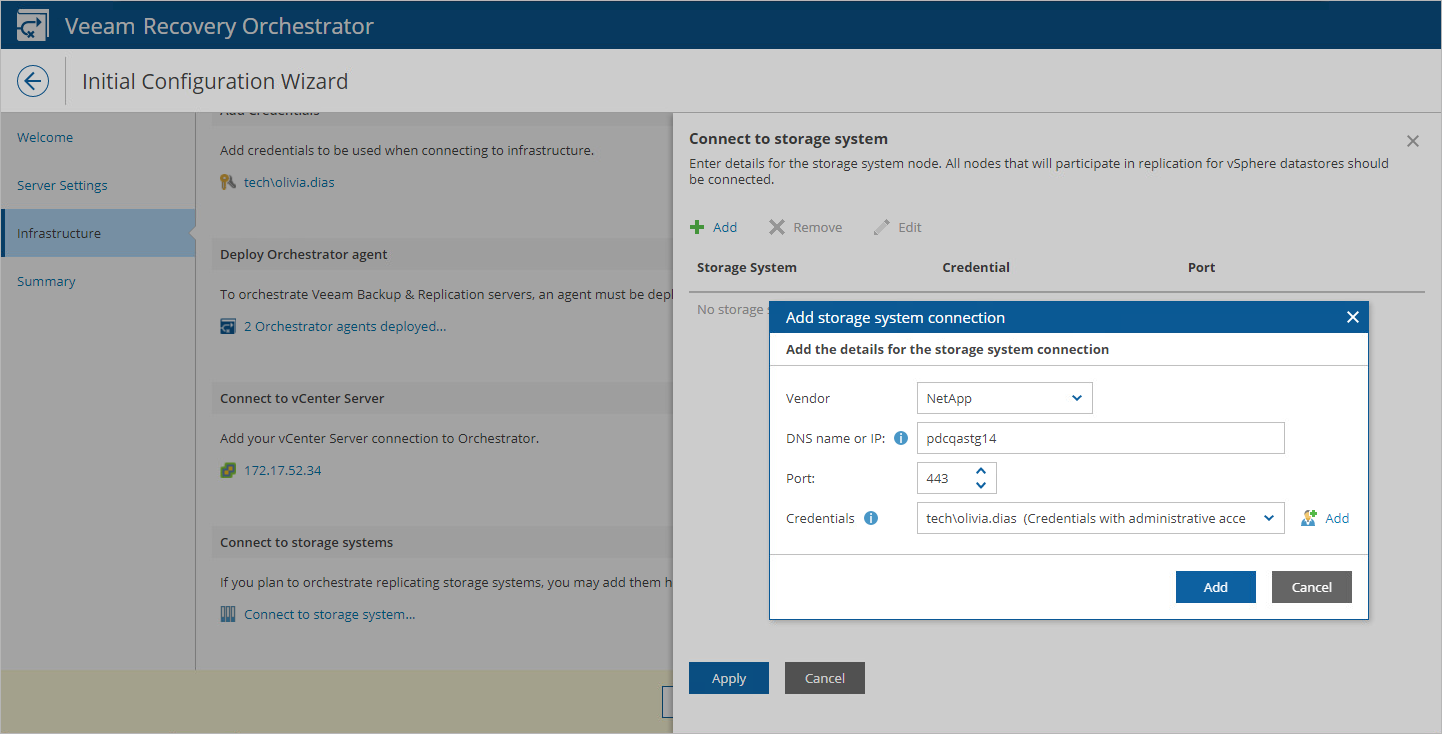Click the green plus Add icon
This screenshot has width=1442, height=734.
pos(697,228)
